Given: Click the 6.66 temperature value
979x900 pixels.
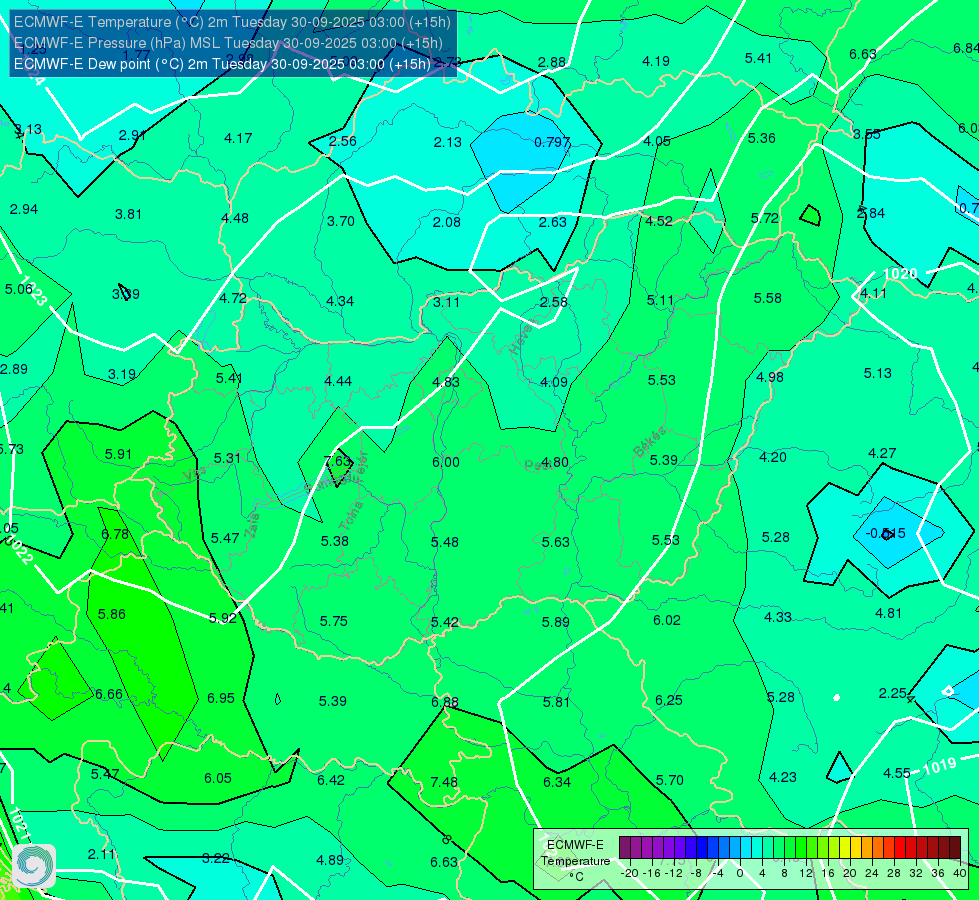Looking at the screenshot, I should (109, 695).
